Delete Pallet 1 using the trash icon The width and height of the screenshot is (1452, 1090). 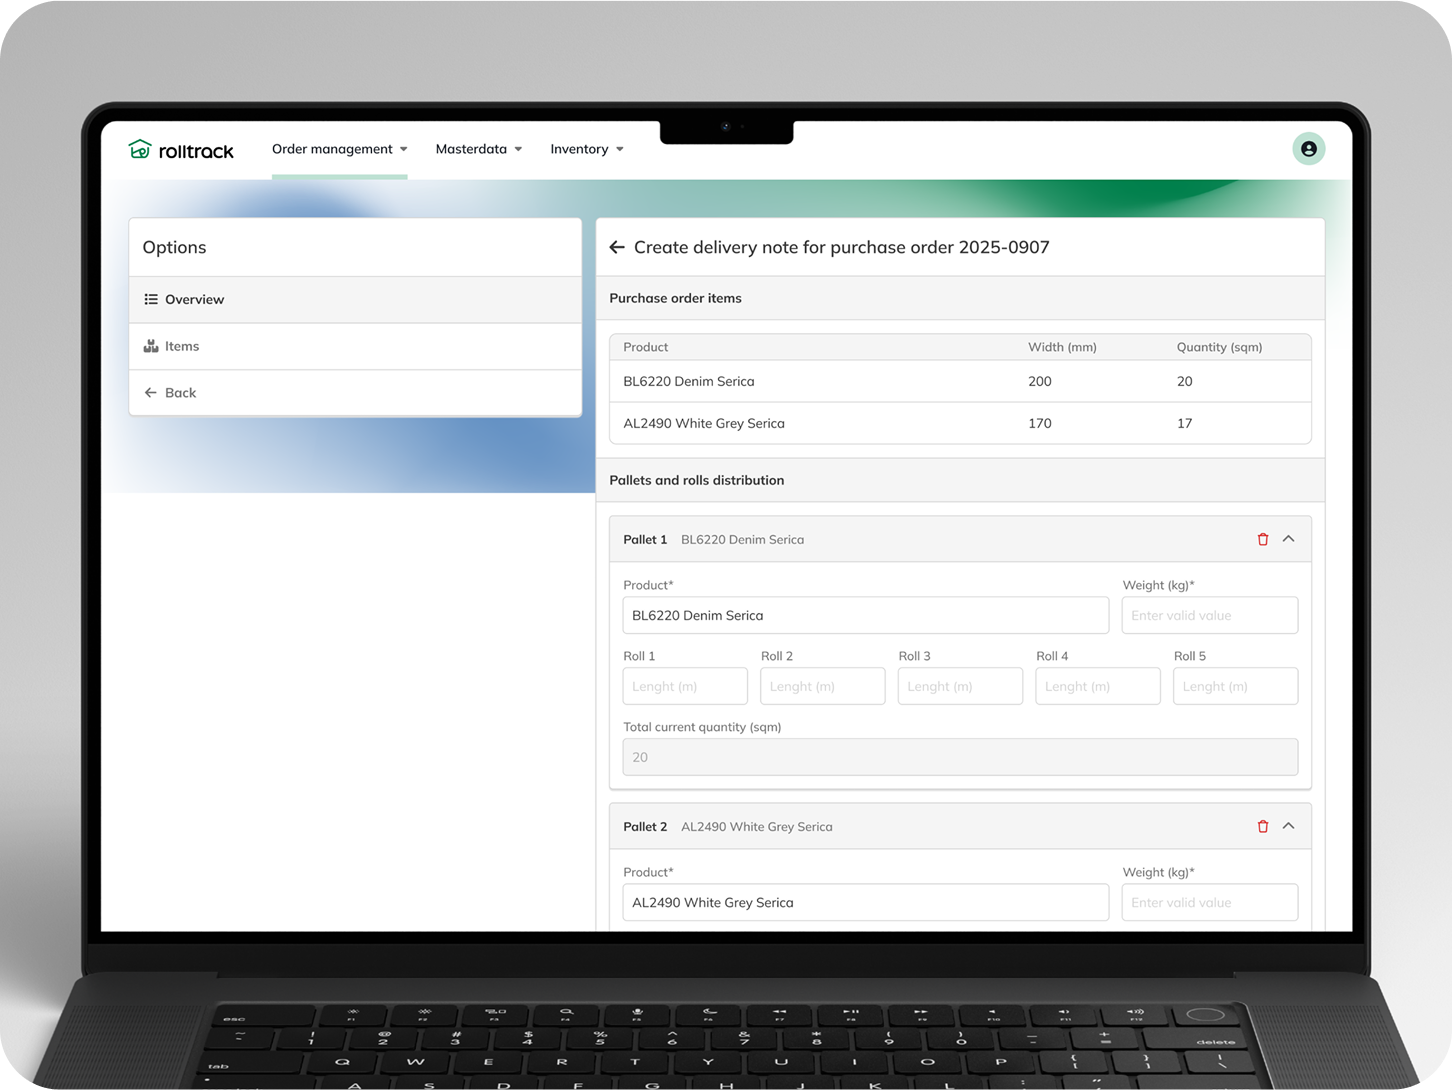pos(1262,539)
